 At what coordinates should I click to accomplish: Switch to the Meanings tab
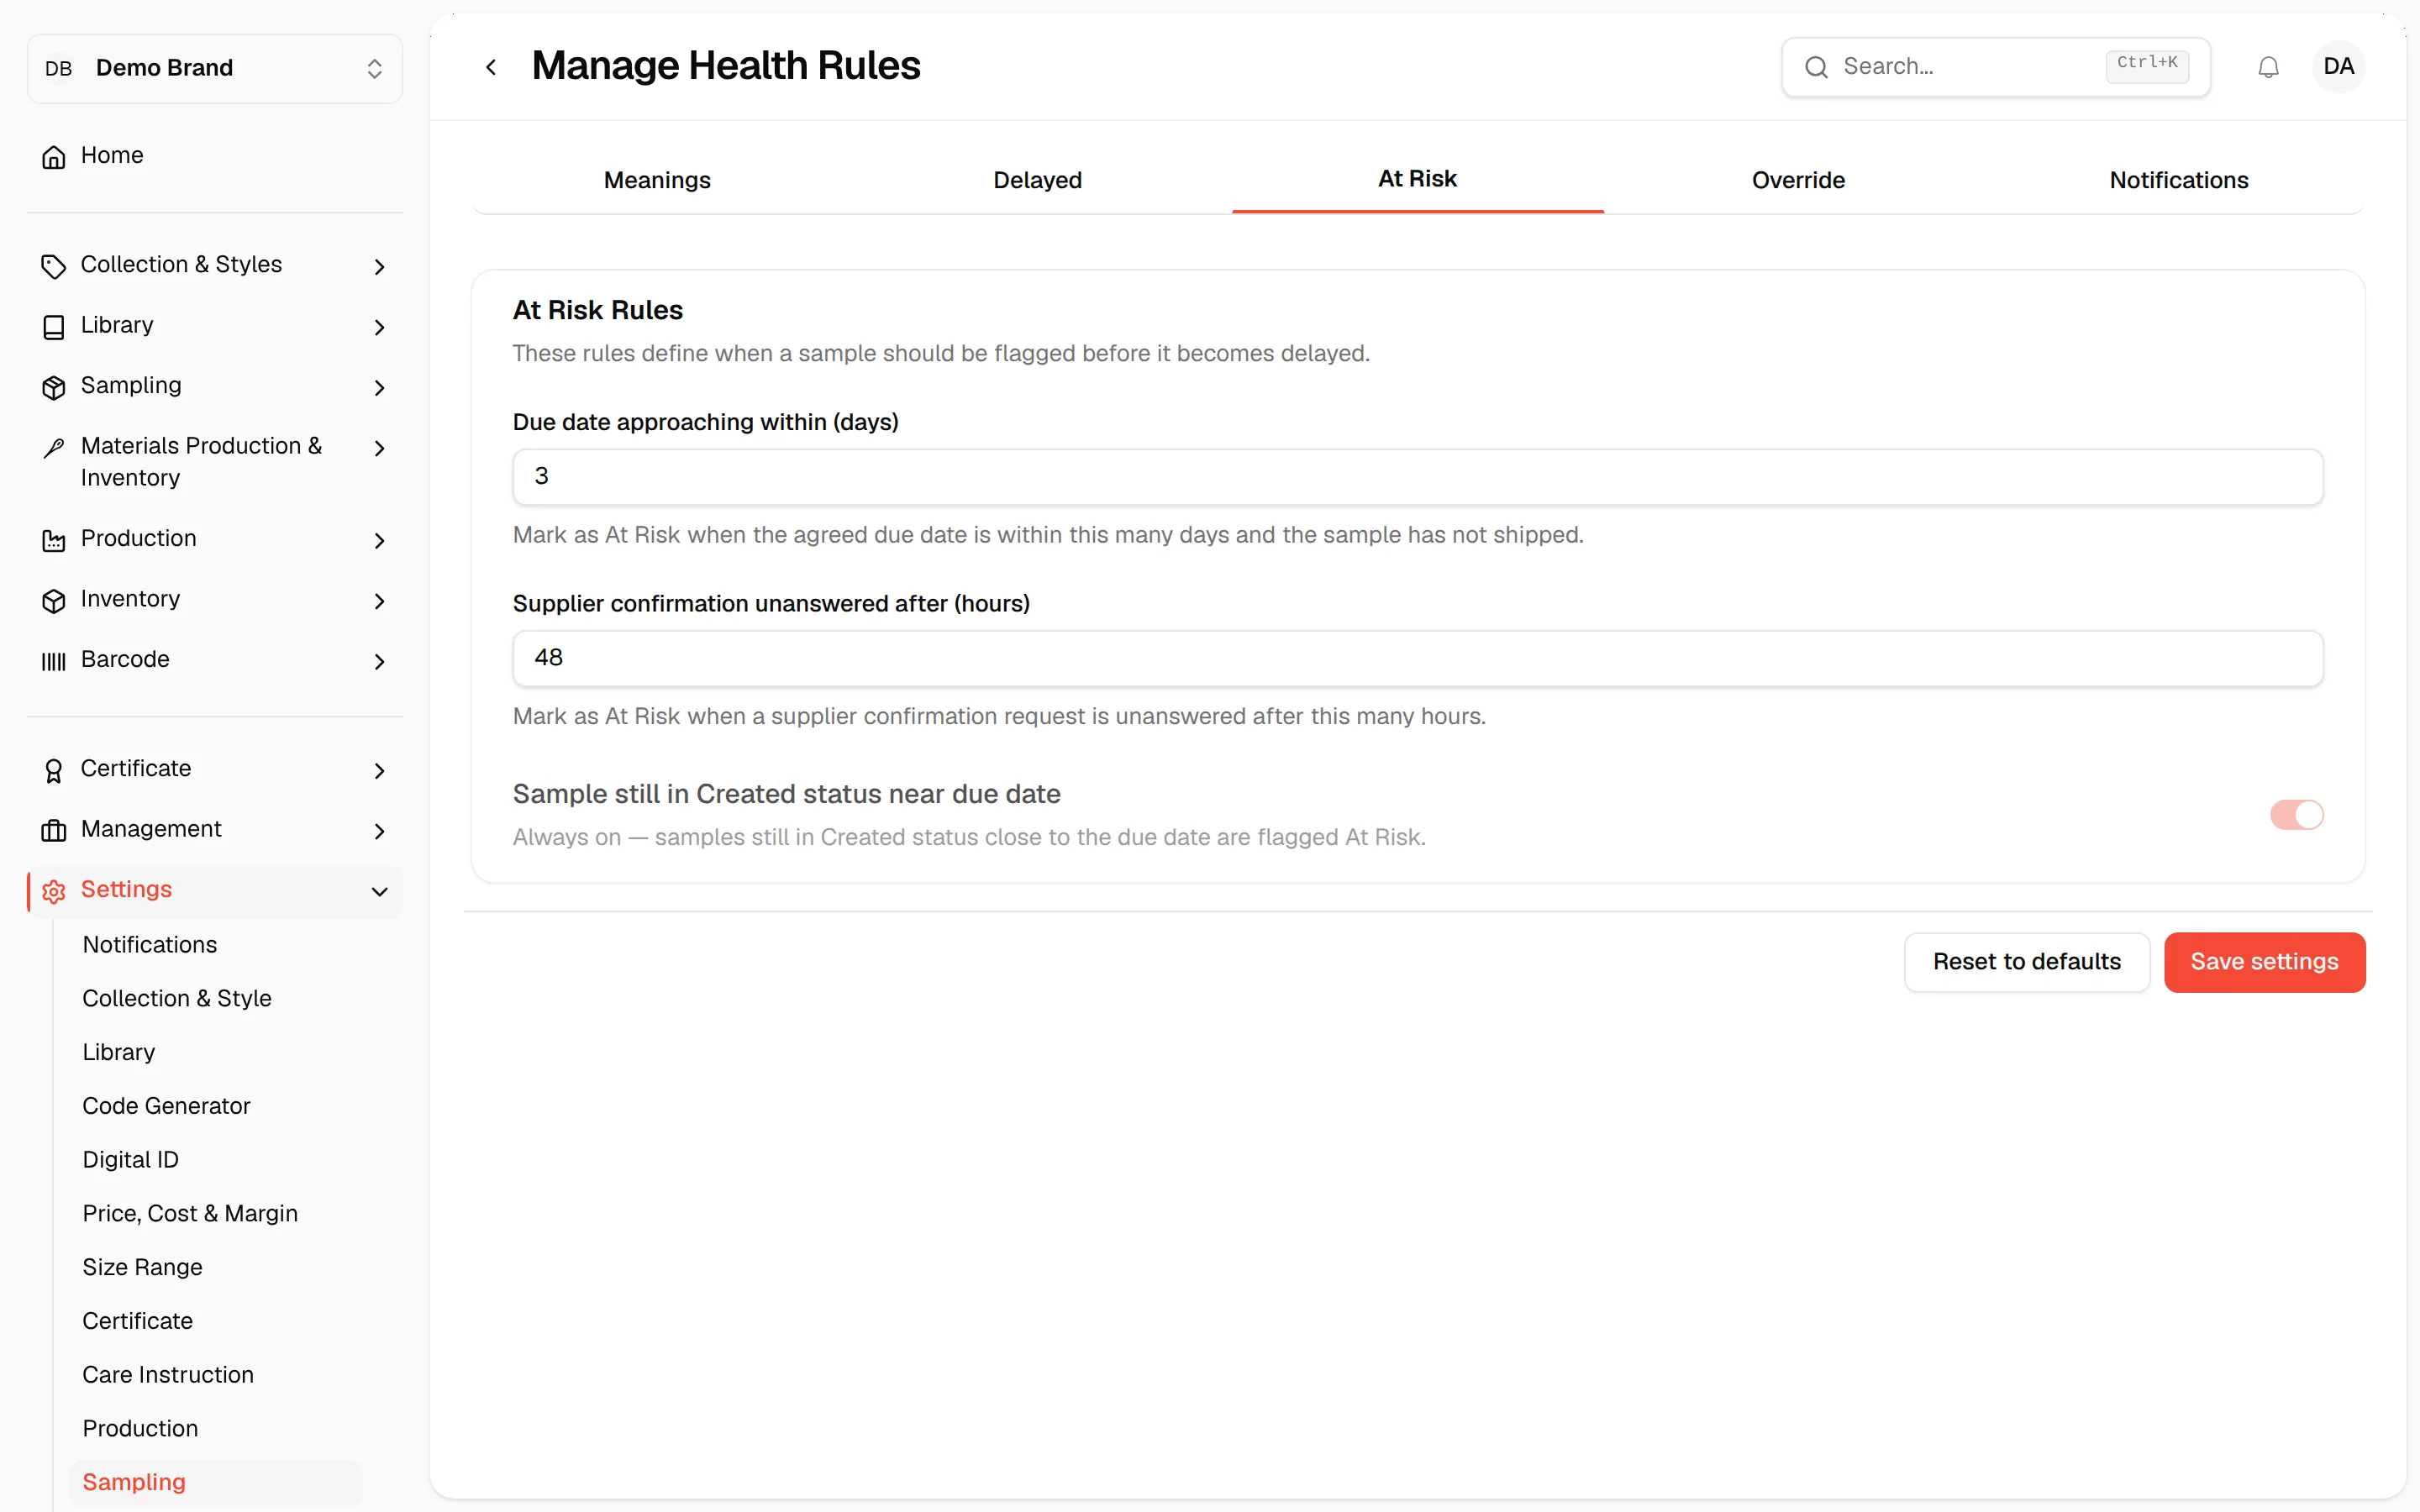tap(657, 180)
